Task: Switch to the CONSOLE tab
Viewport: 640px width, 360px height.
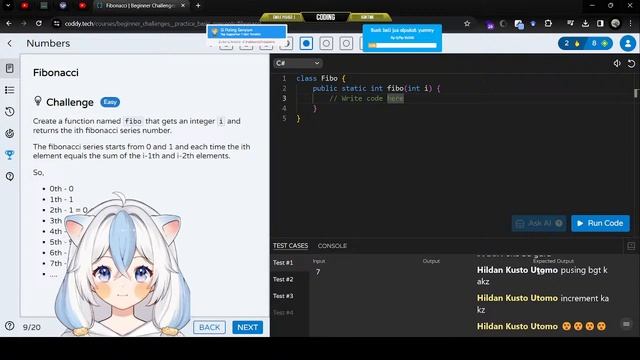Action: [x=332, y=246]
